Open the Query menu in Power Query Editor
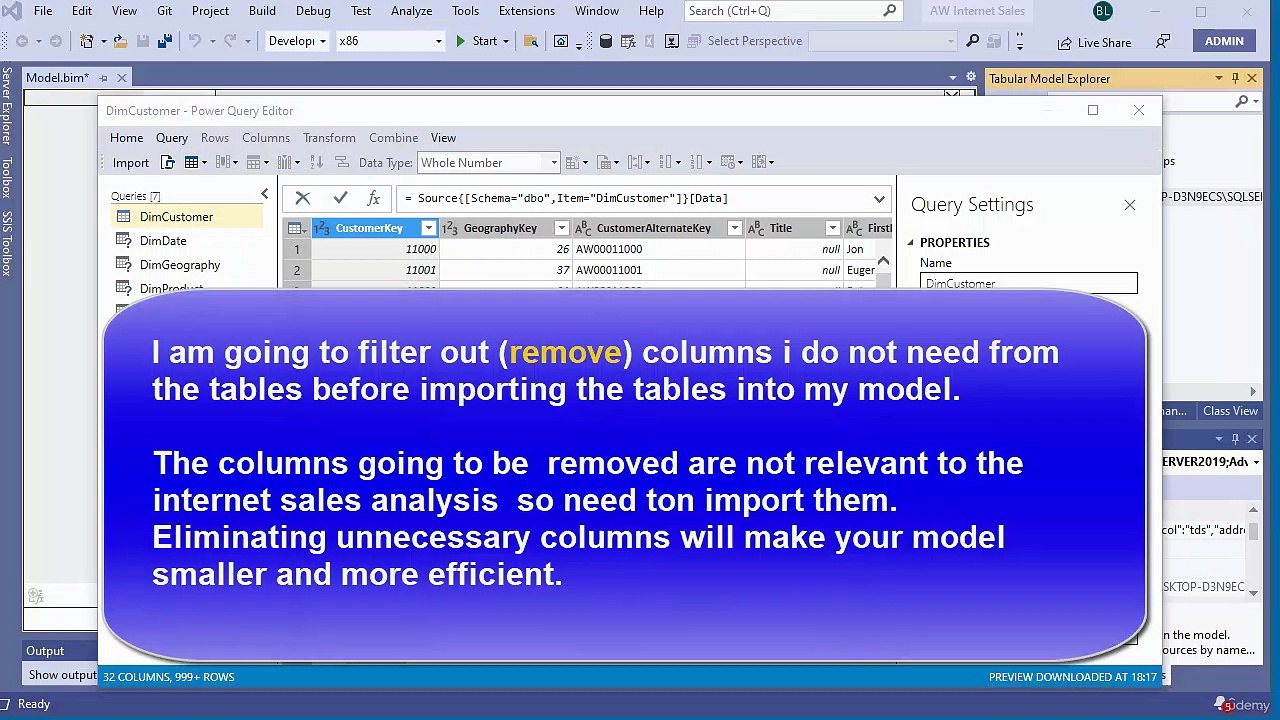Image resolution: width=1280 pixels, height=720 pixels. point(172,137)
